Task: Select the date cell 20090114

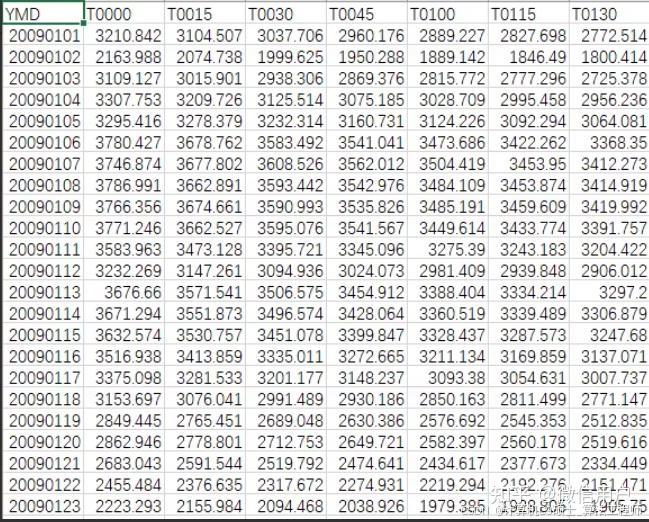Action: point(43,313)
